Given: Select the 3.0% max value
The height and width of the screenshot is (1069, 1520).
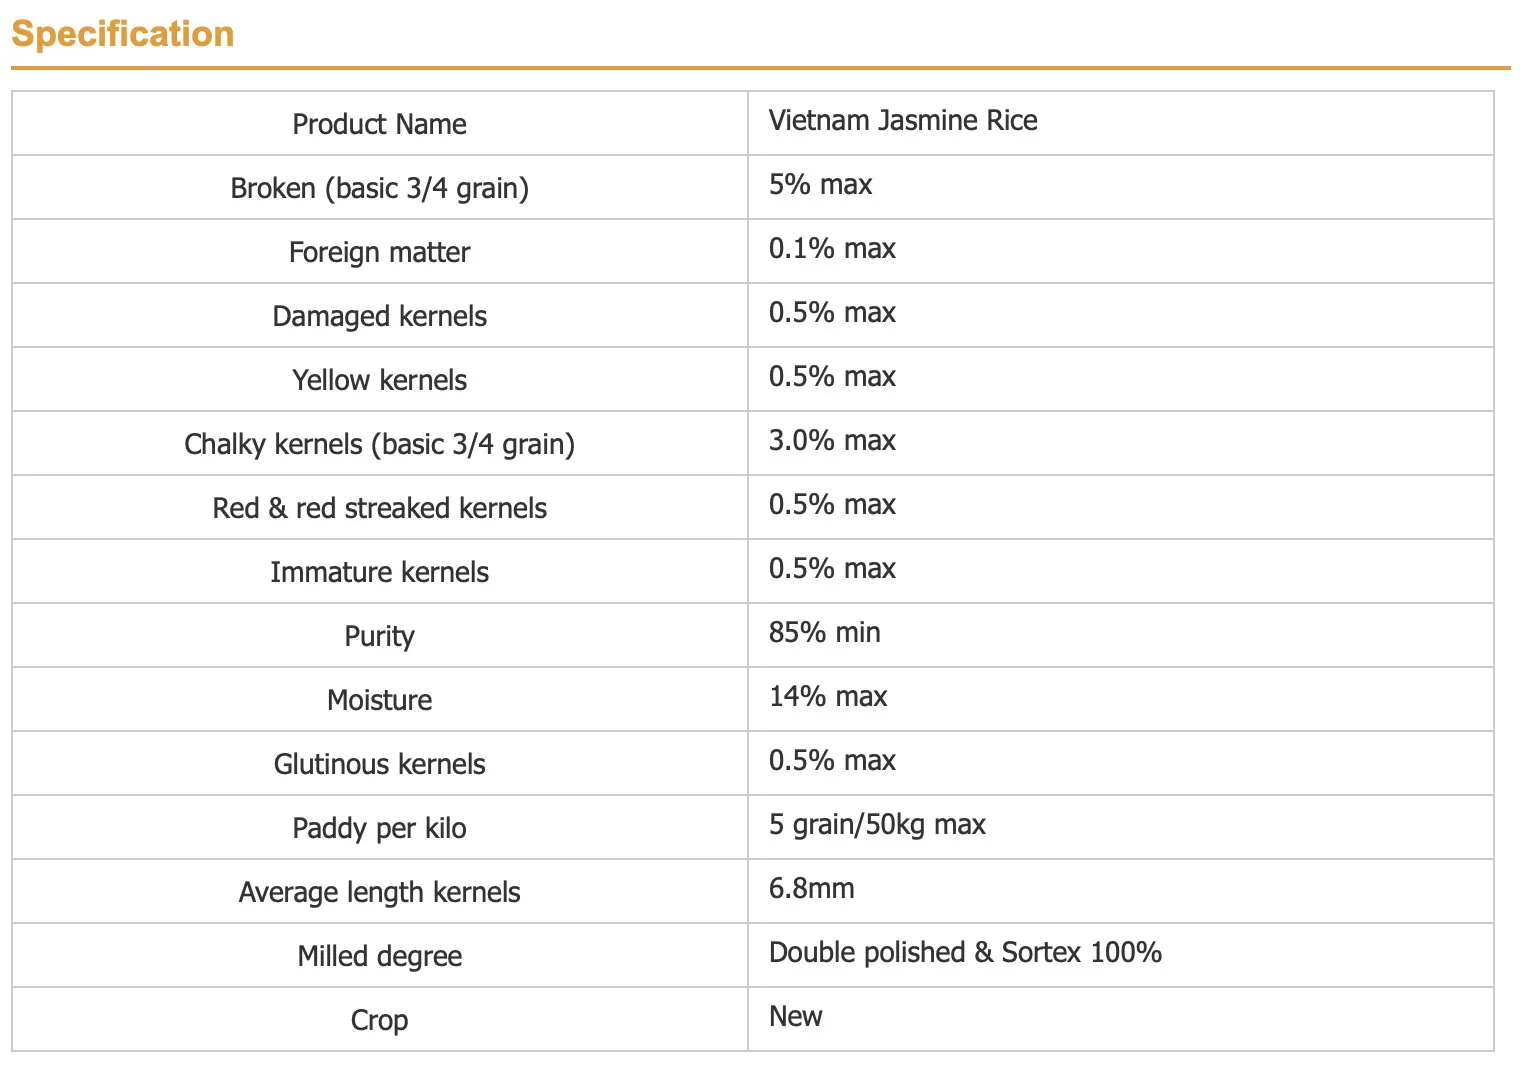Looking at the screenshot, I should coord(831,441).
